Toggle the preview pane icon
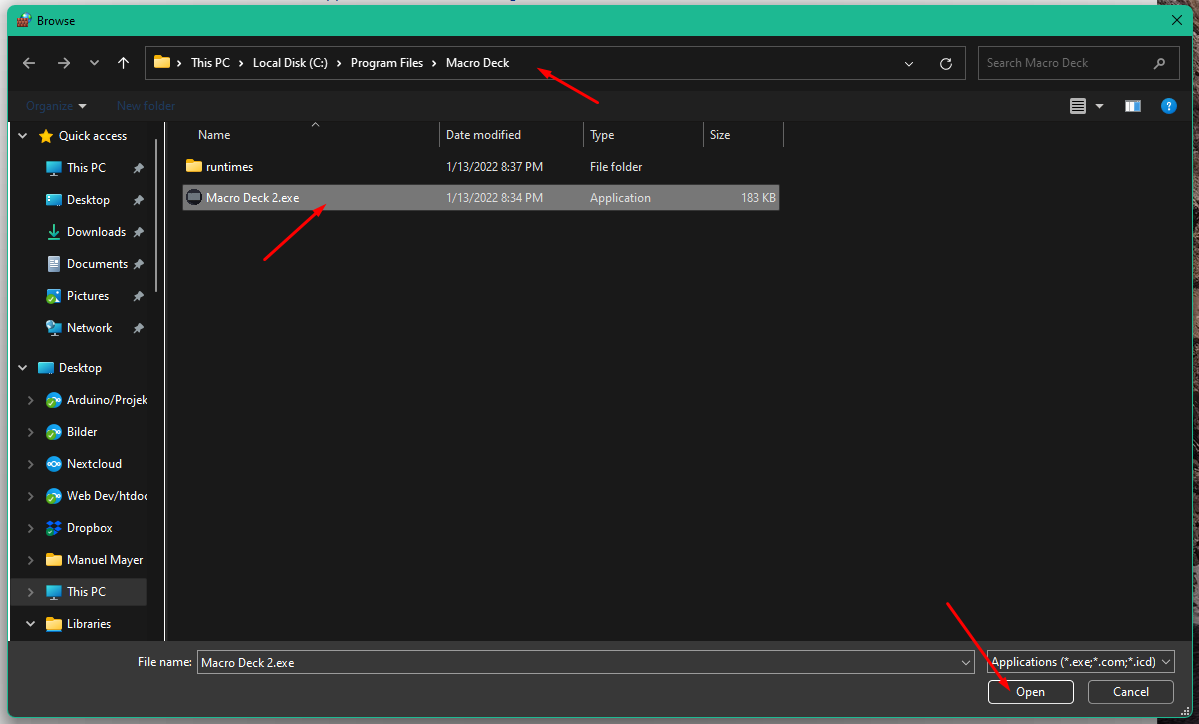1199x724 pixels. tap(1132, 106)
